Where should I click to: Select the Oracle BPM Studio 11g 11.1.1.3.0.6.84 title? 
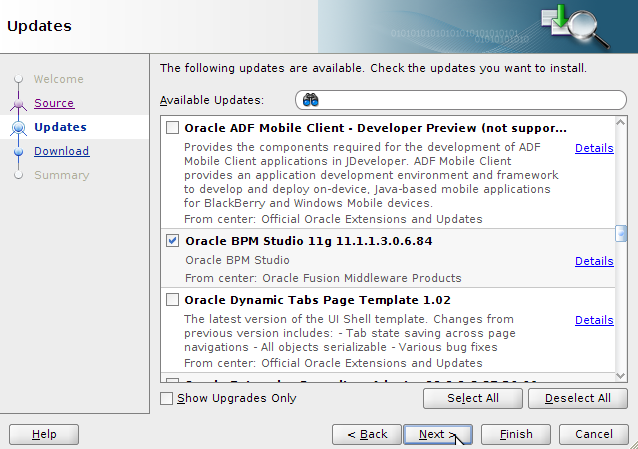point(309,241)
